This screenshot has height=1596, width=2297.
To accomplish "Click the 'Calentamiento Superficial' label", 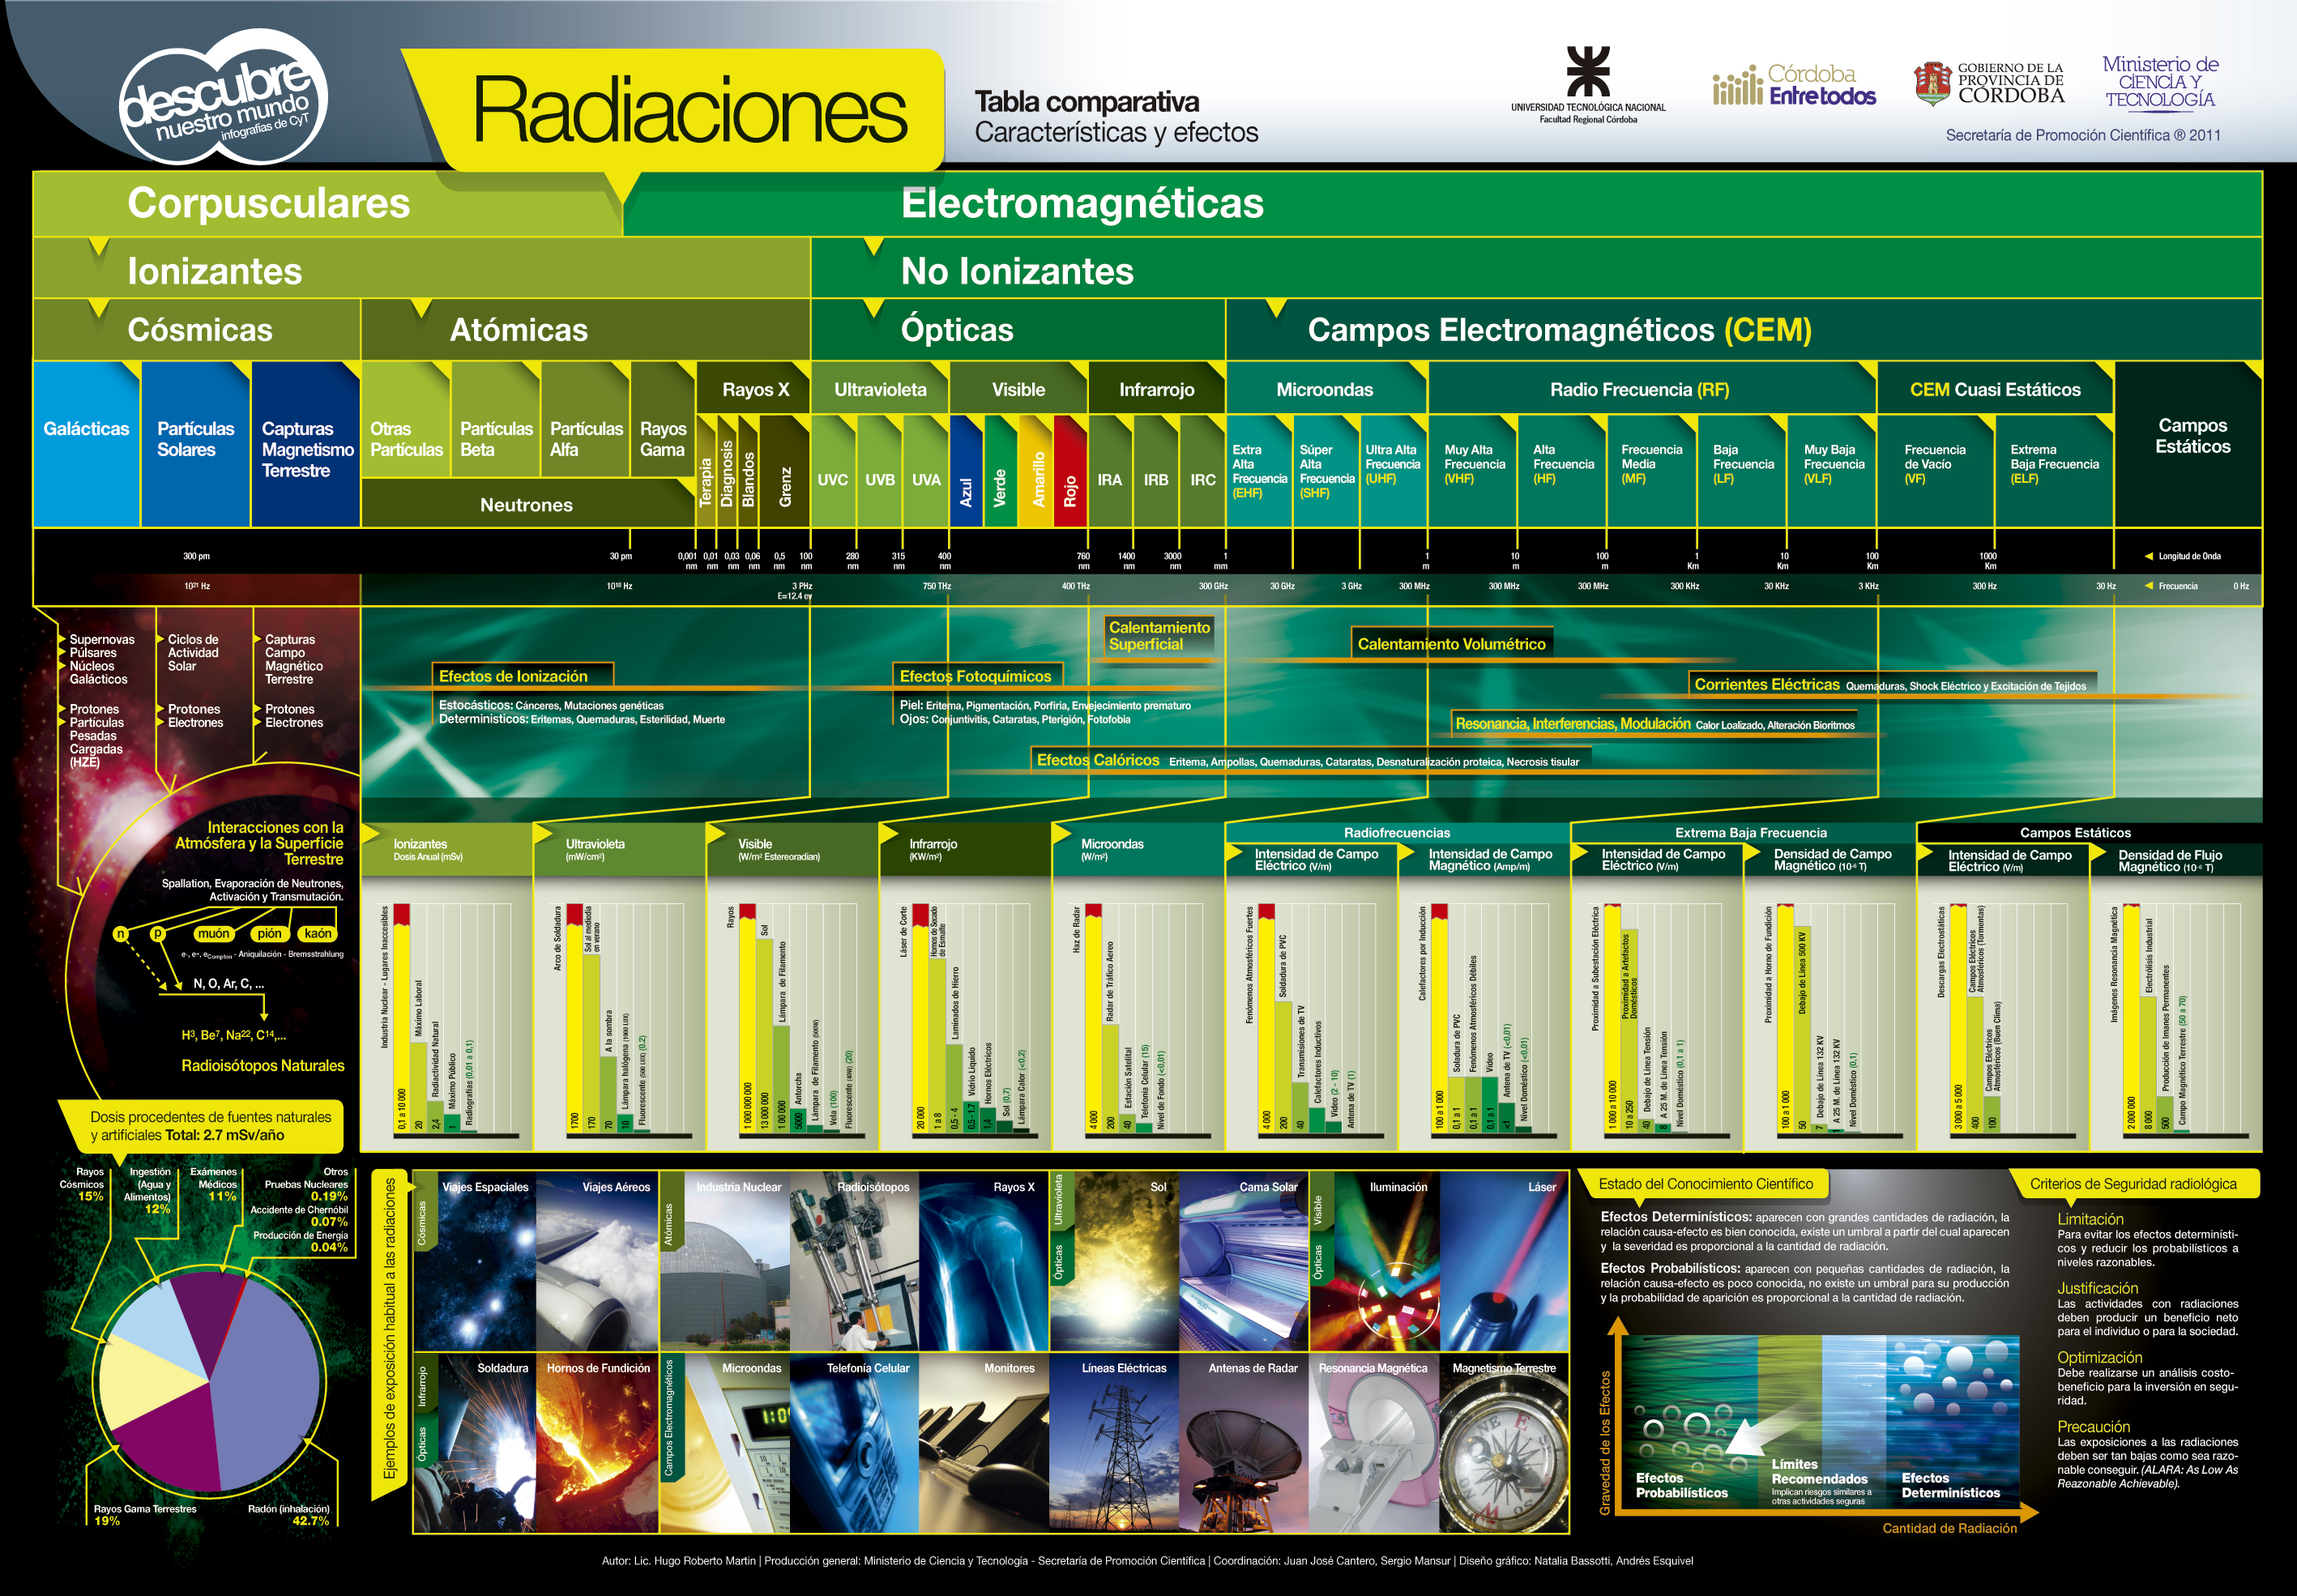I will [1159, 636].
